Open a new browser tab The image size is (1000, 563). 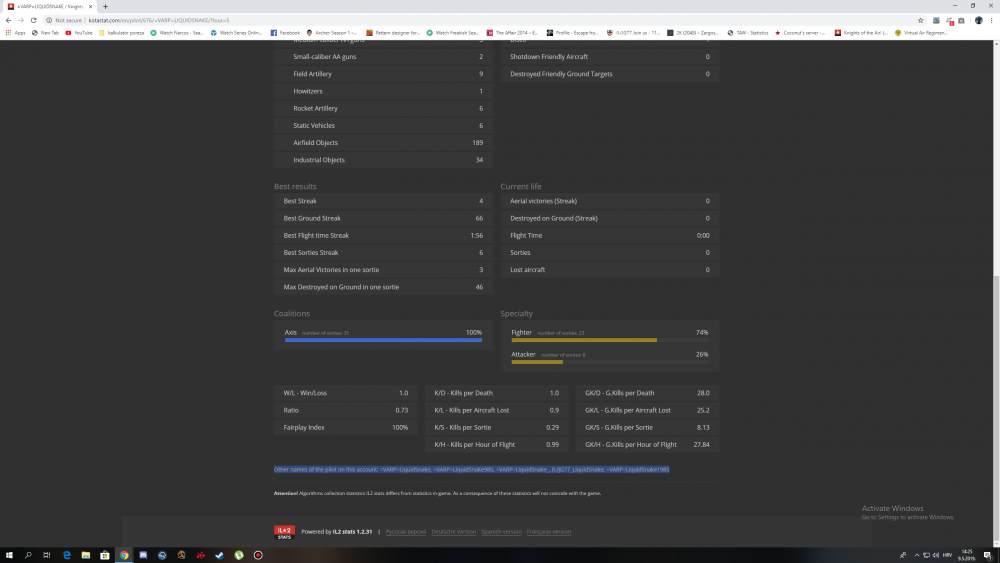coord(105,6)
